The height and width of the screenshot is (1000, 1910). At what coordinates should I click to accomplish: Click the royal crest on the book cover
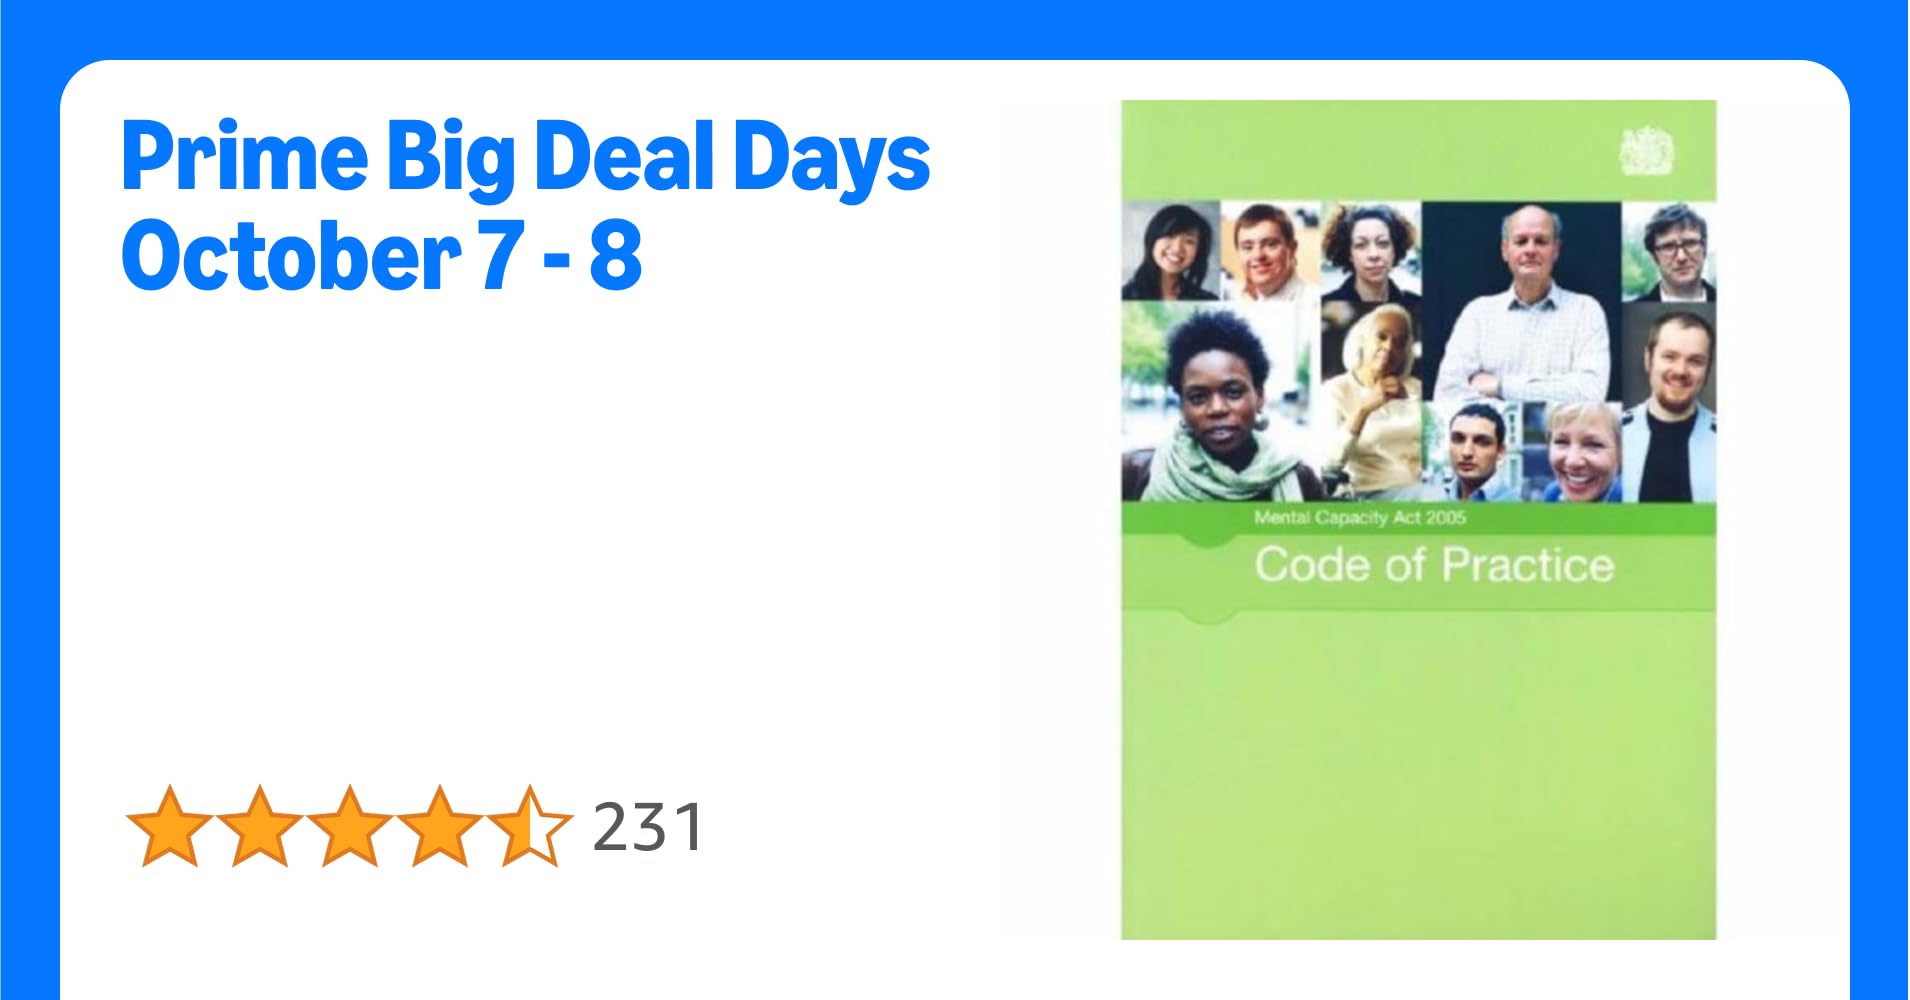point(1646,151)
